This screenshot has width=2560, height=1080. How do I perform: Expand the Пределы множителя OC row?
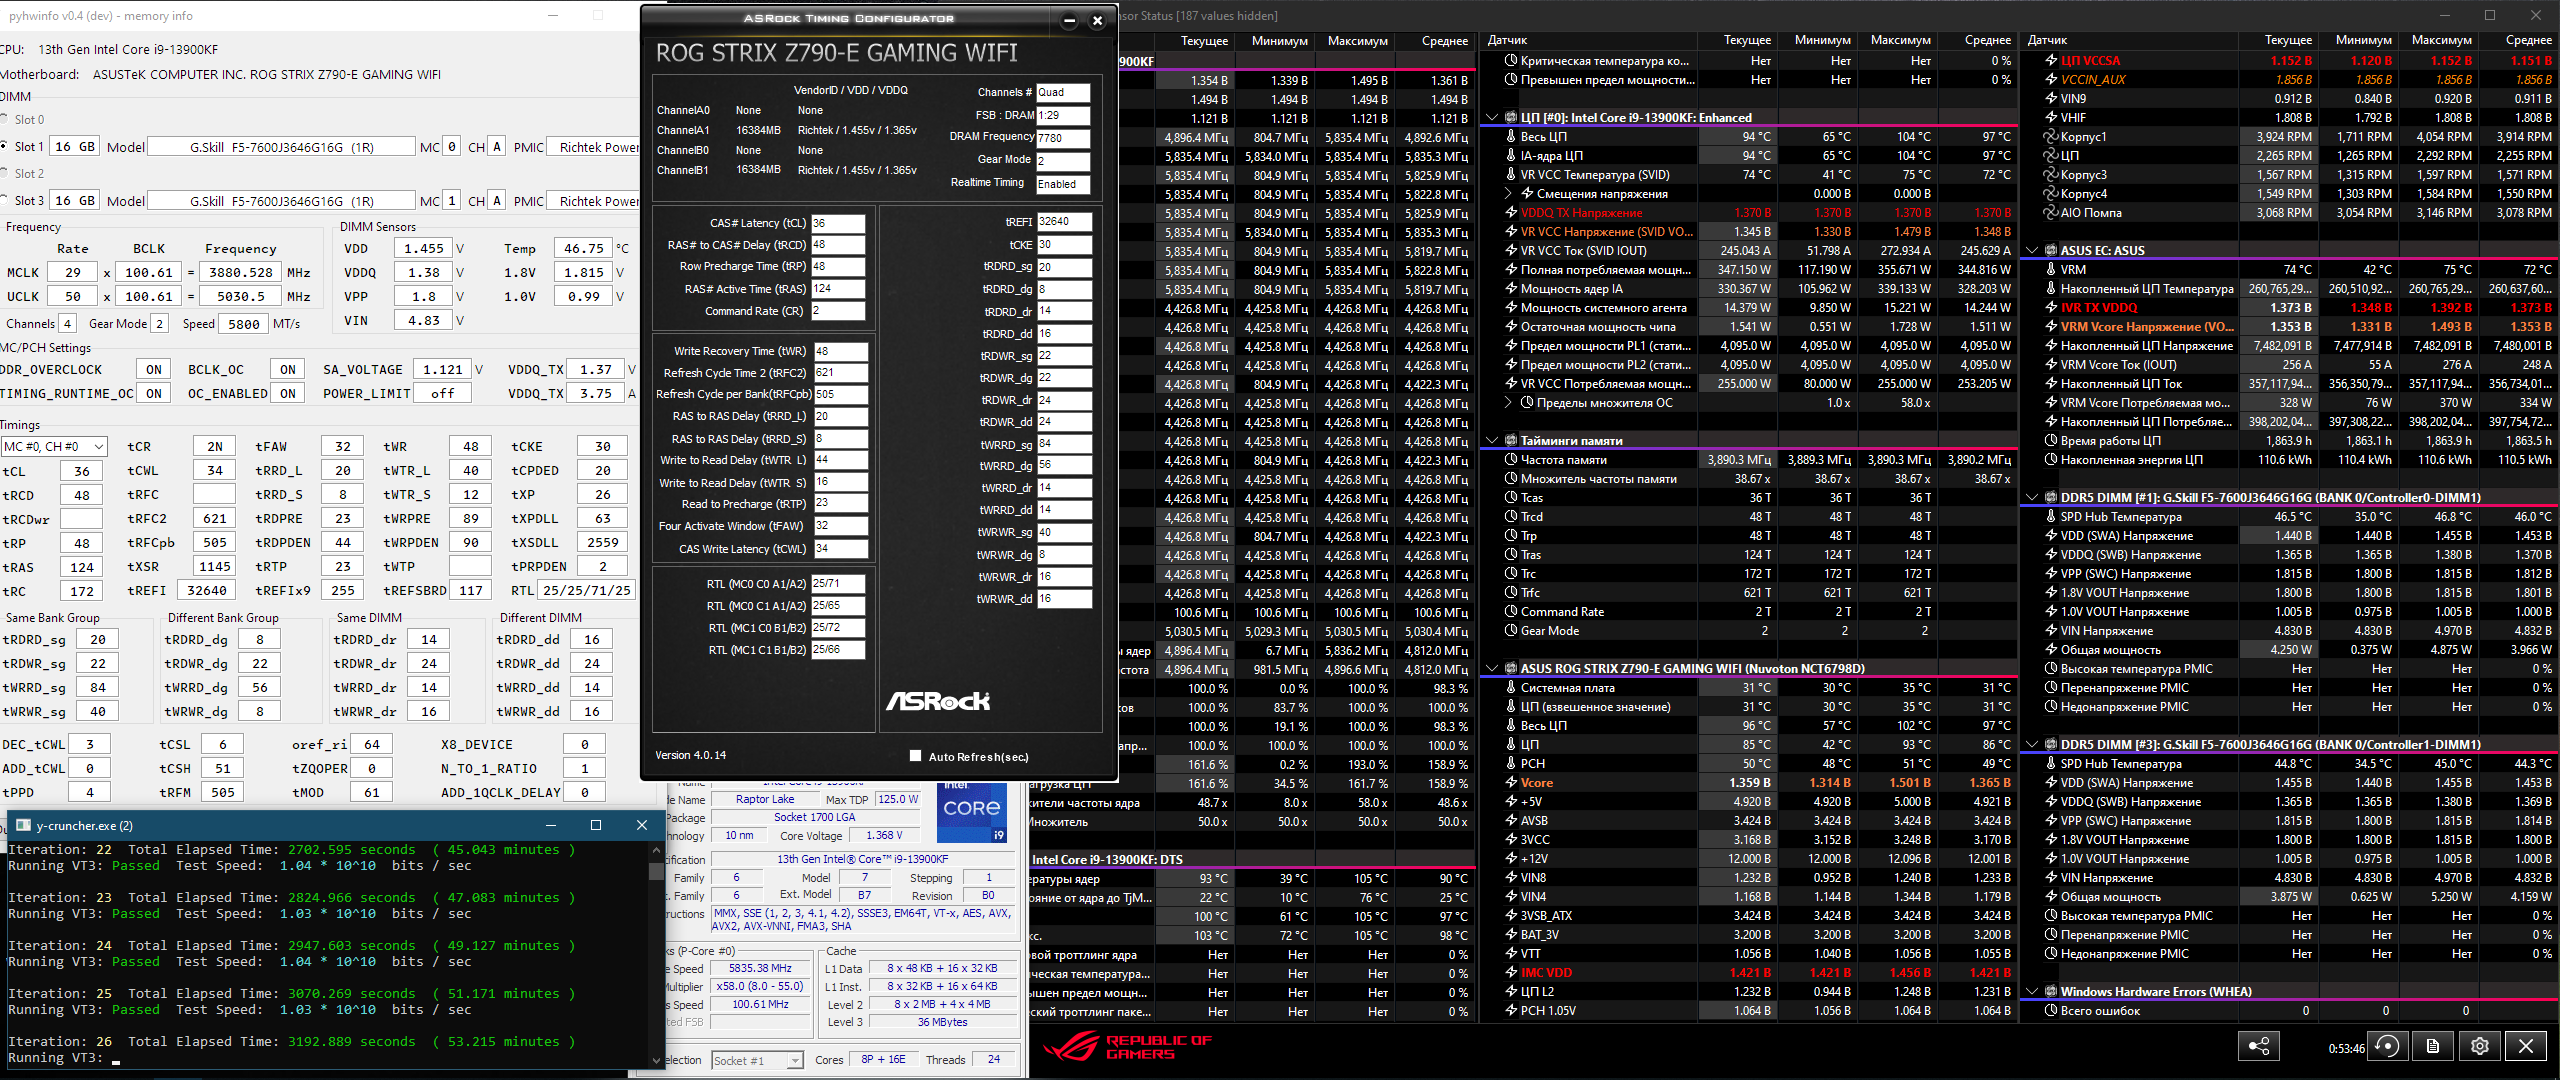tap(1508, 403)
